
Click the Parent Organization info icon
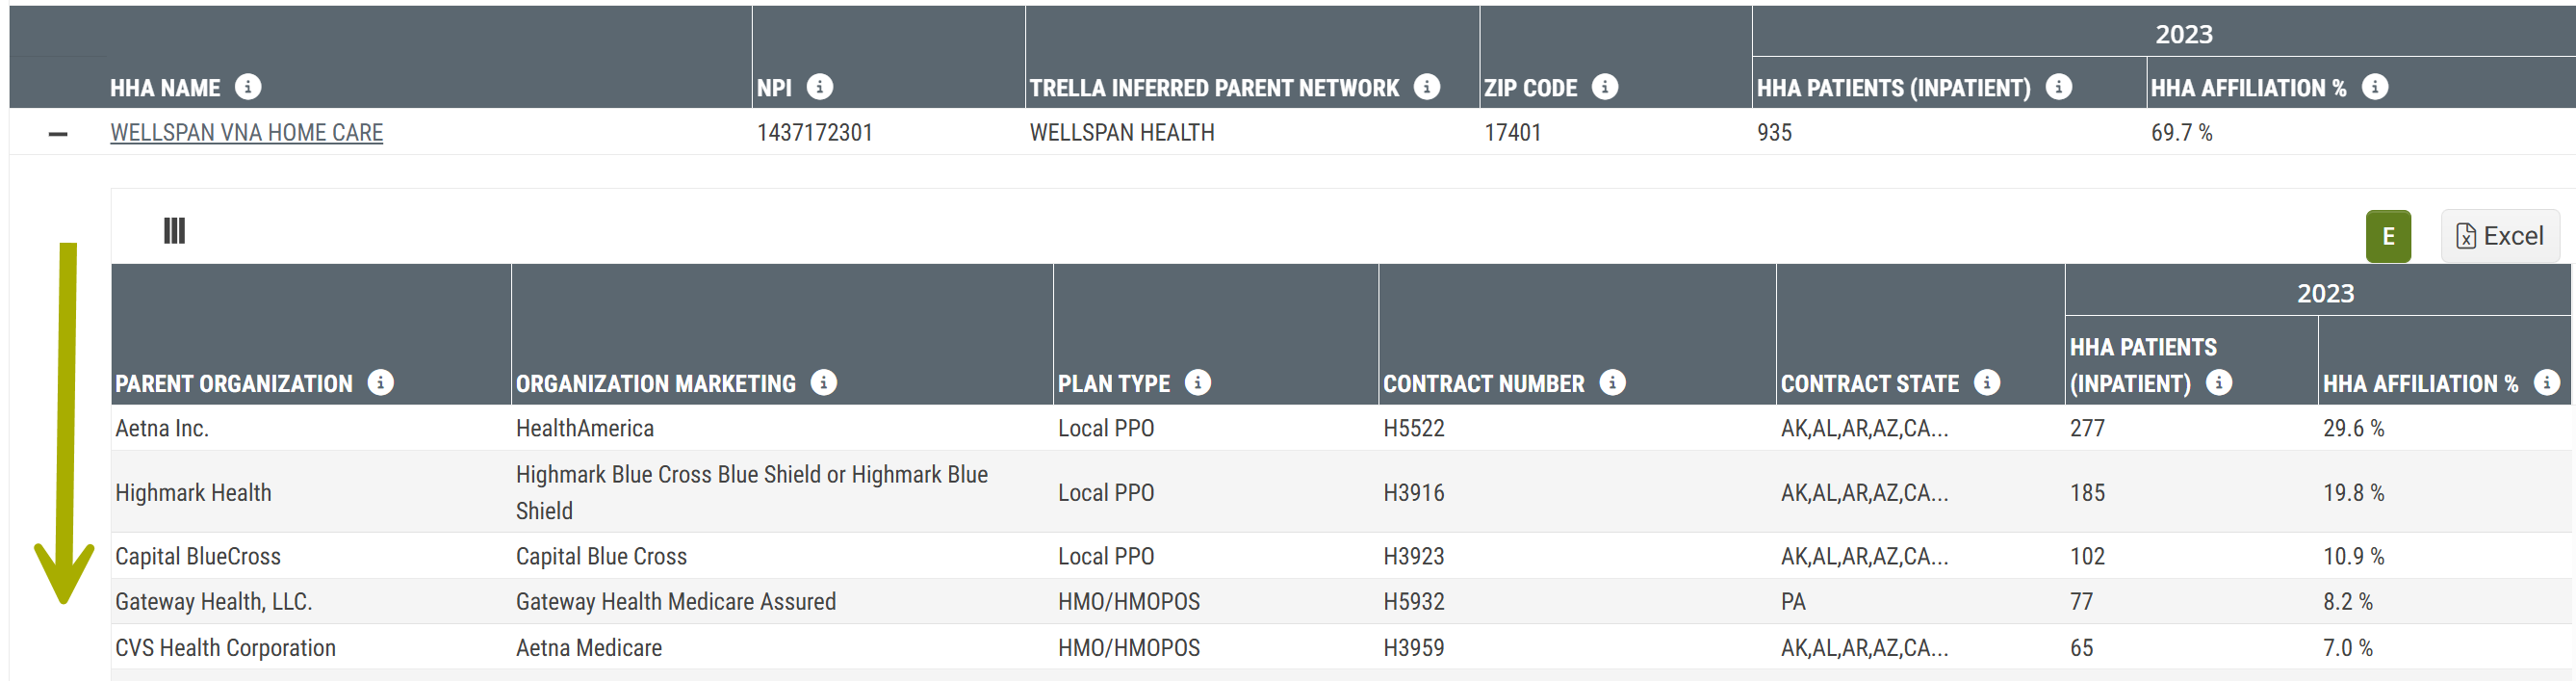[380, 383]
